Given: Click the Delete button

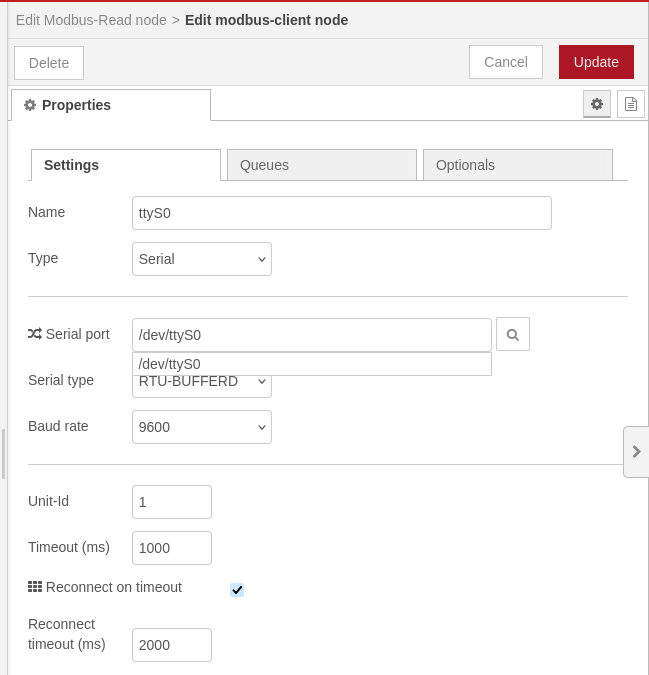Looking at the screenshot, I should tap(49, 63).
